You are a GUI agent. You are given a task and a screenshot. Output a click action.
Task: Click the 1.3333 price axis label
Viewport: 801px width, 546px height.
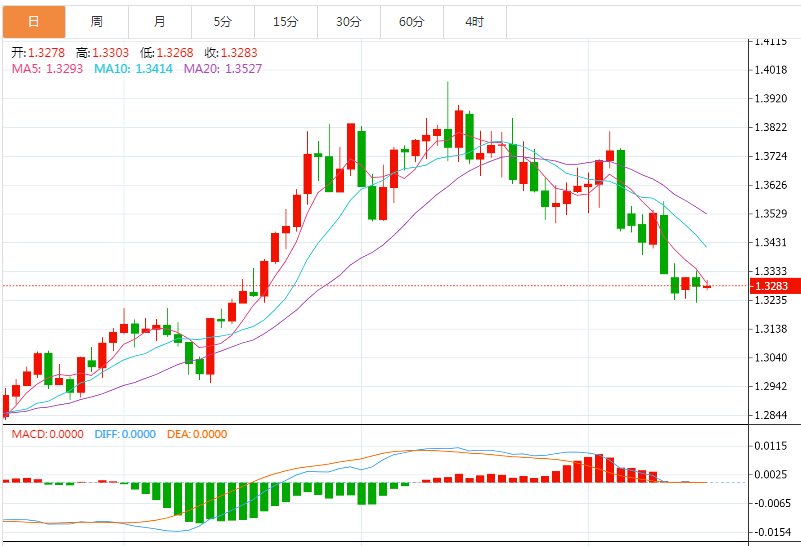(771, 271)
